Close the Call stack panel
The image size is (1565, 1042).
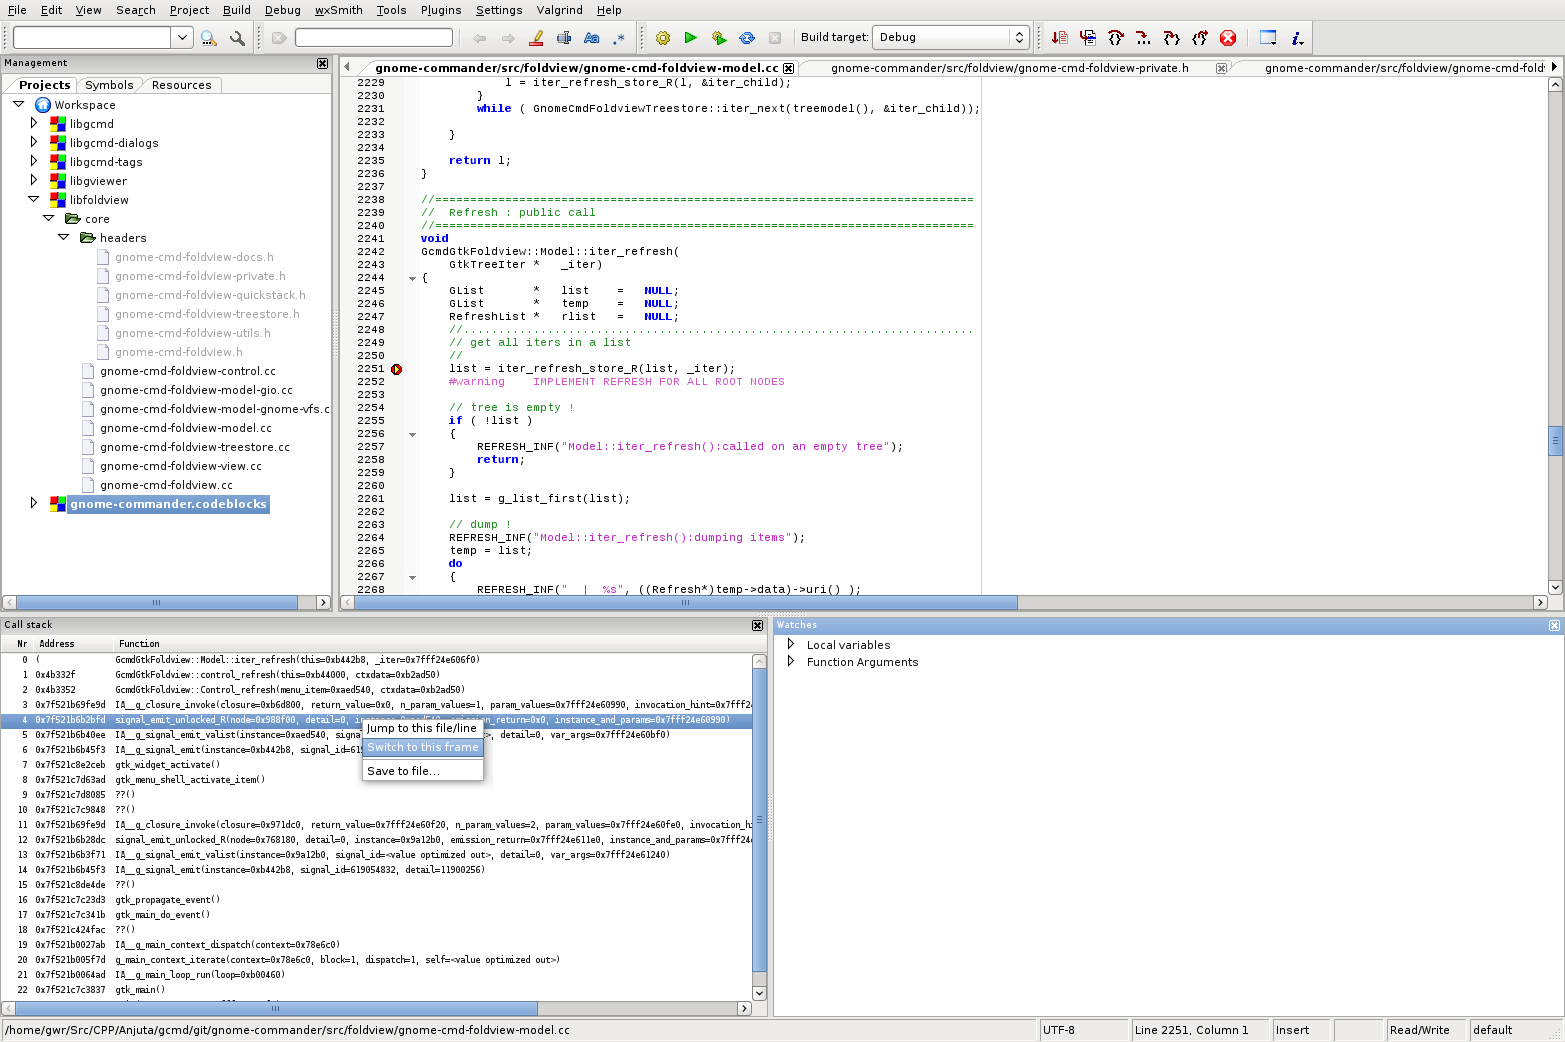[757, 625]
